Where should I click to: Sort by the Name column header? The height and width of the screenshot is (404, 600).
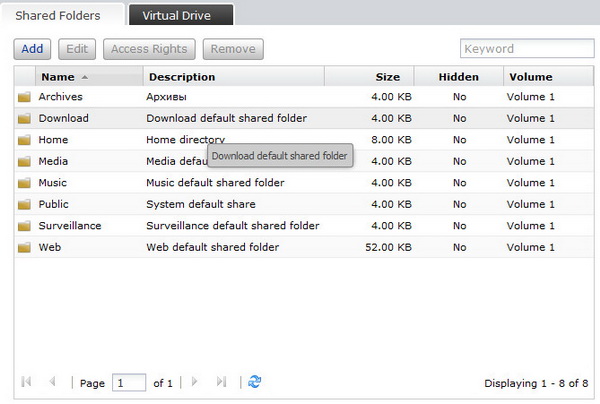click(x=58, y=77)
